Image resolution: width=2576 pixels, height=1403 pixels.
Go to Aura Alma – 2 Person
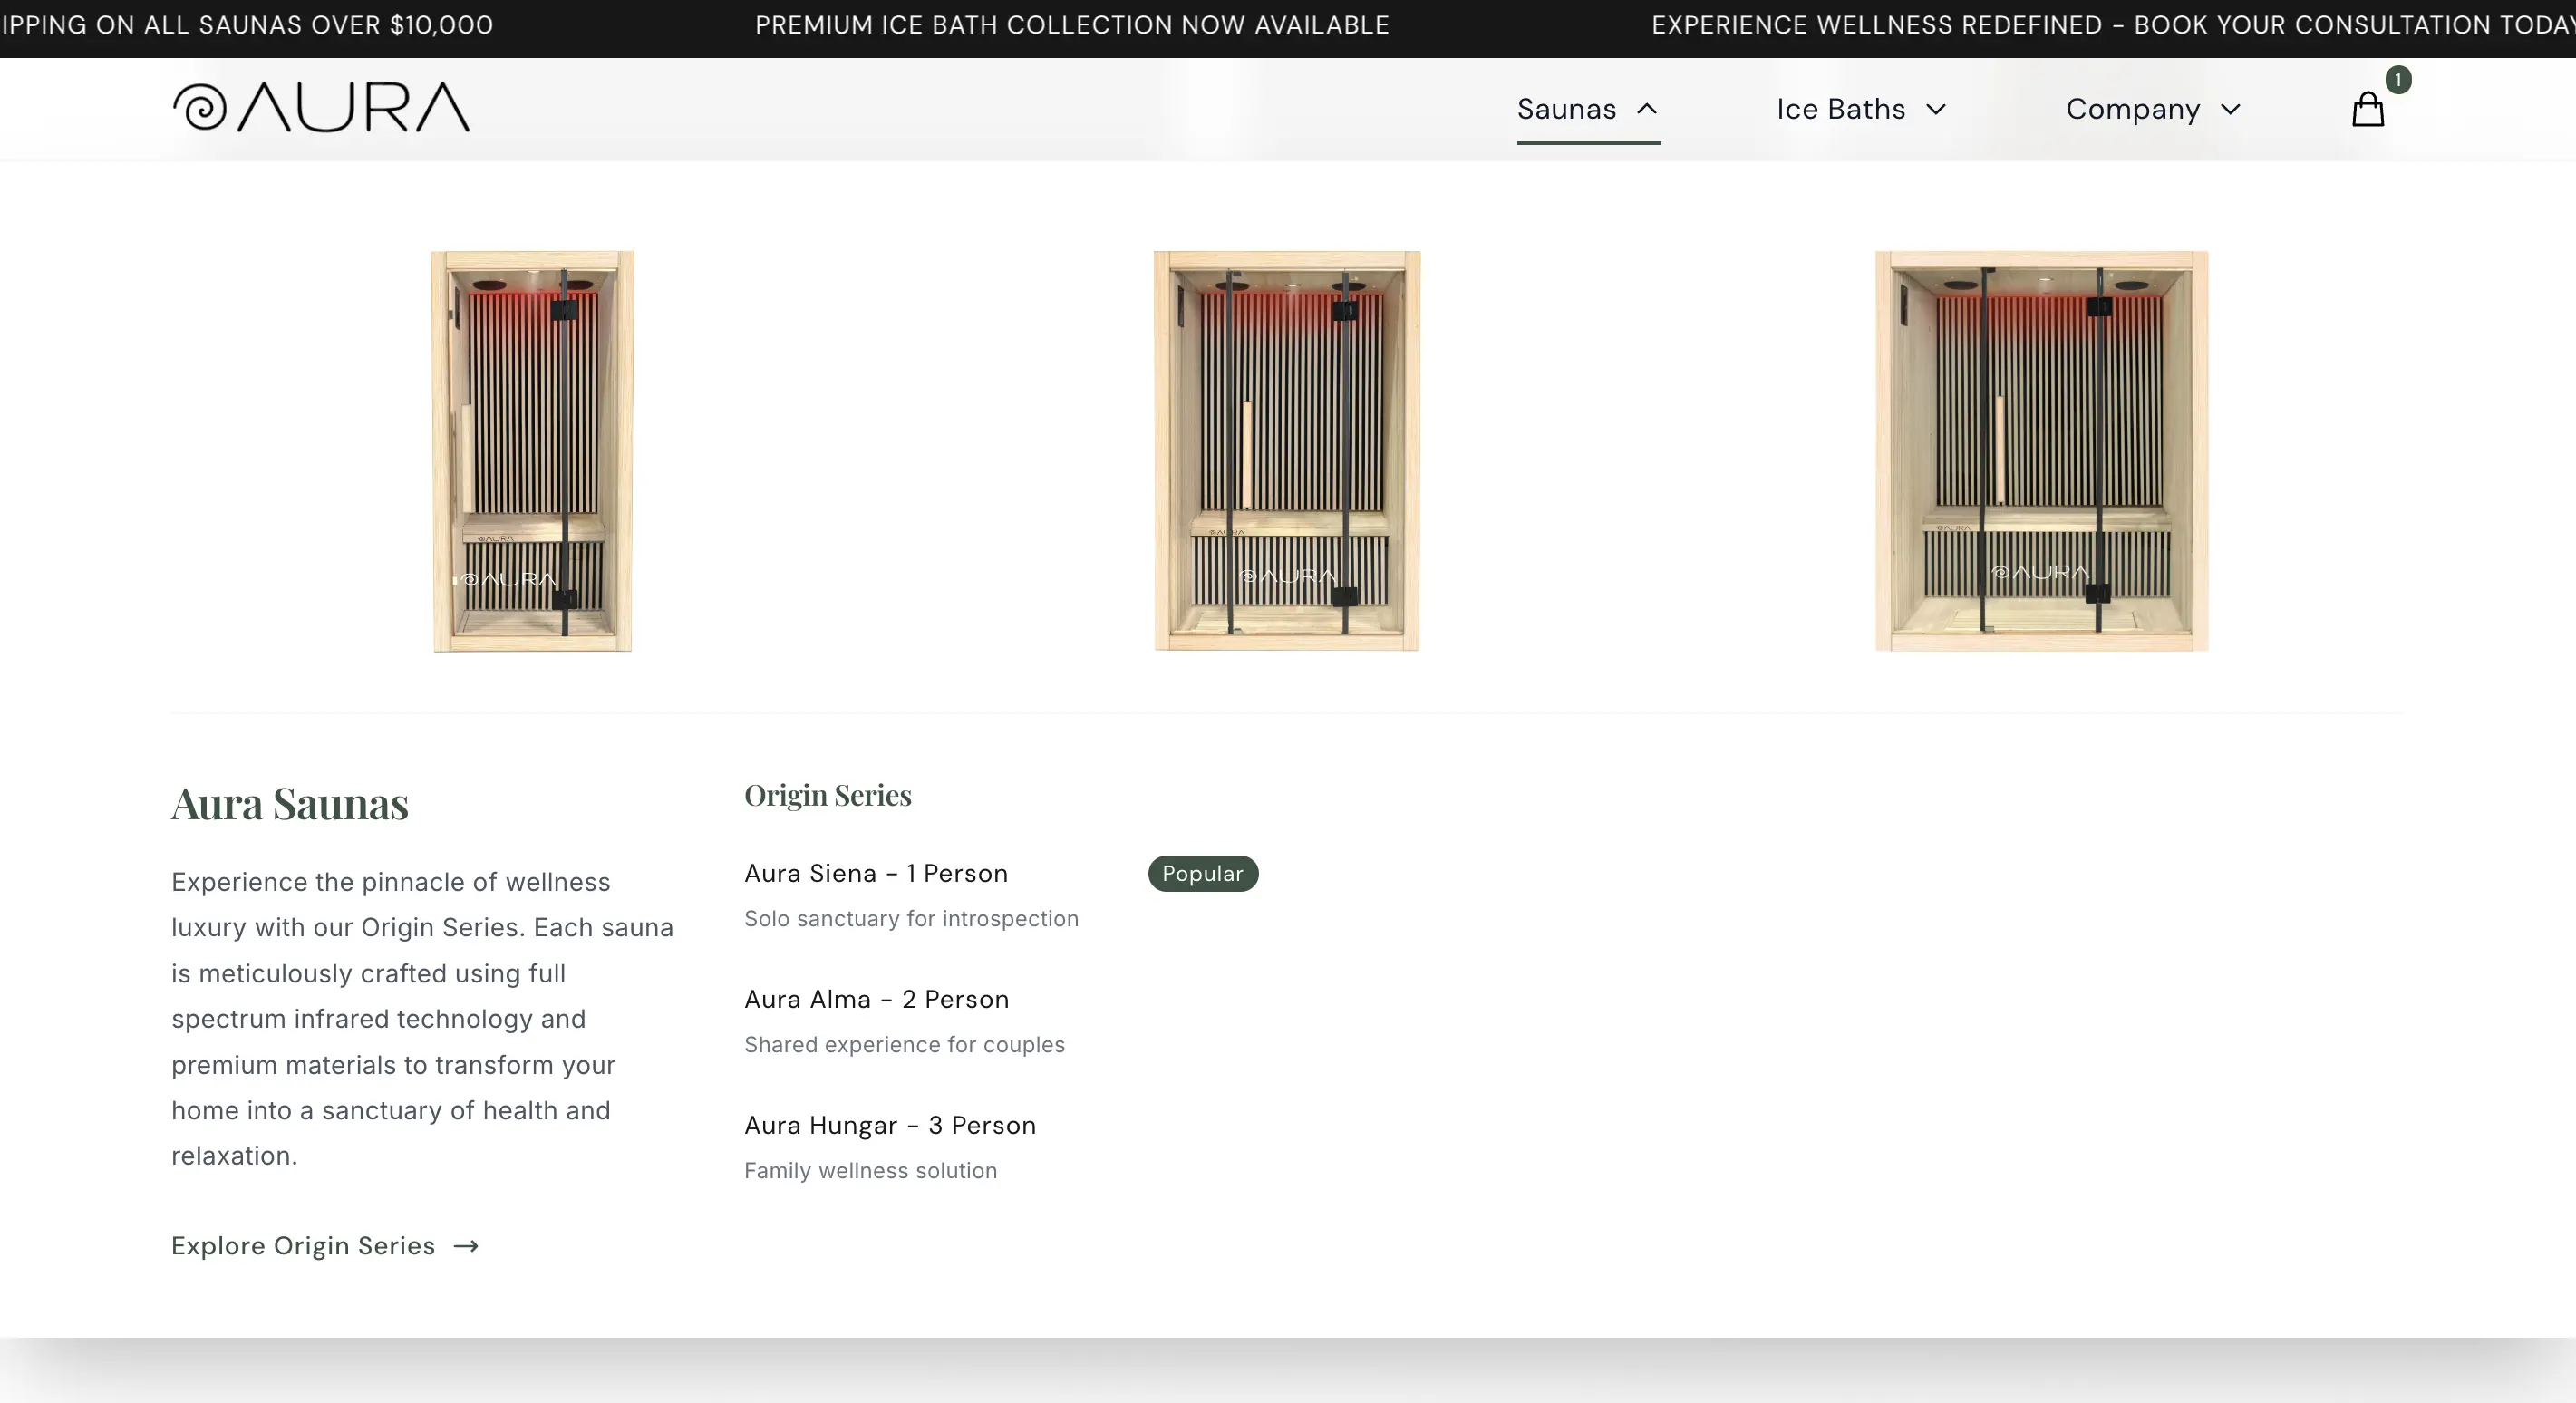877,999
